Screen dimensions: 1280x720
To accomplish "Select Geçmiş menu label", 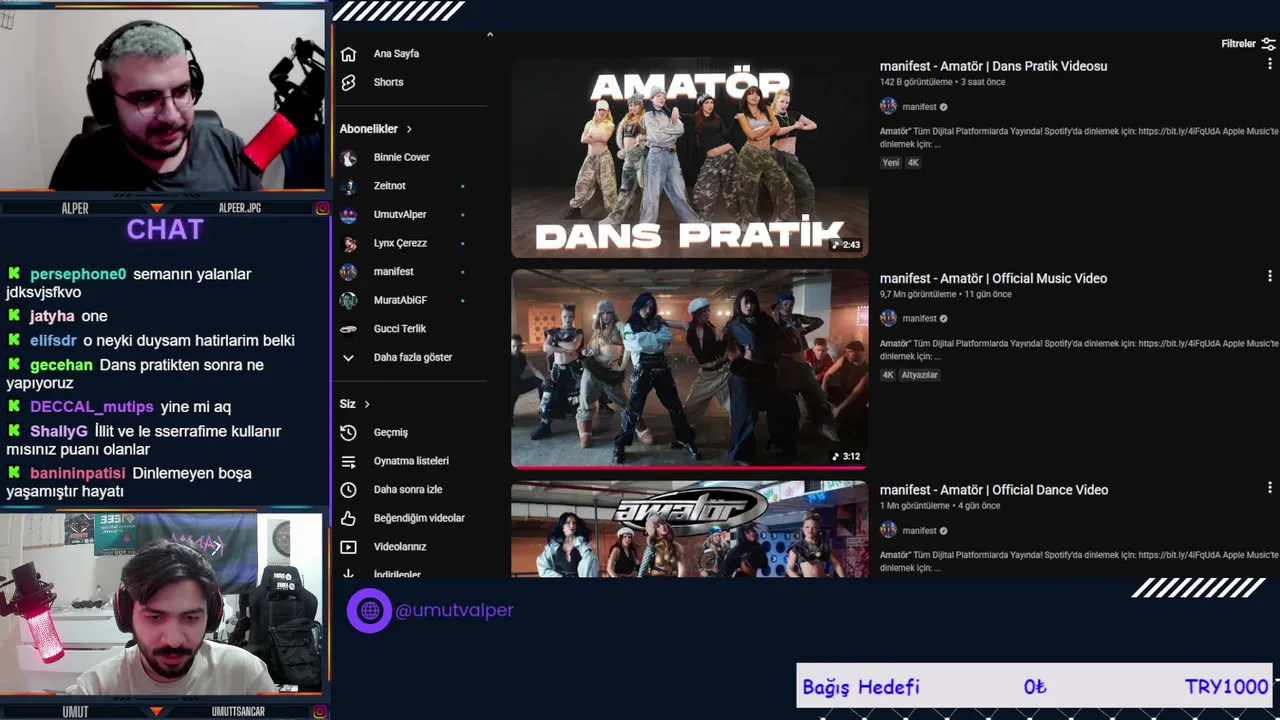I will pyautogui.click(x=391, y=432).
